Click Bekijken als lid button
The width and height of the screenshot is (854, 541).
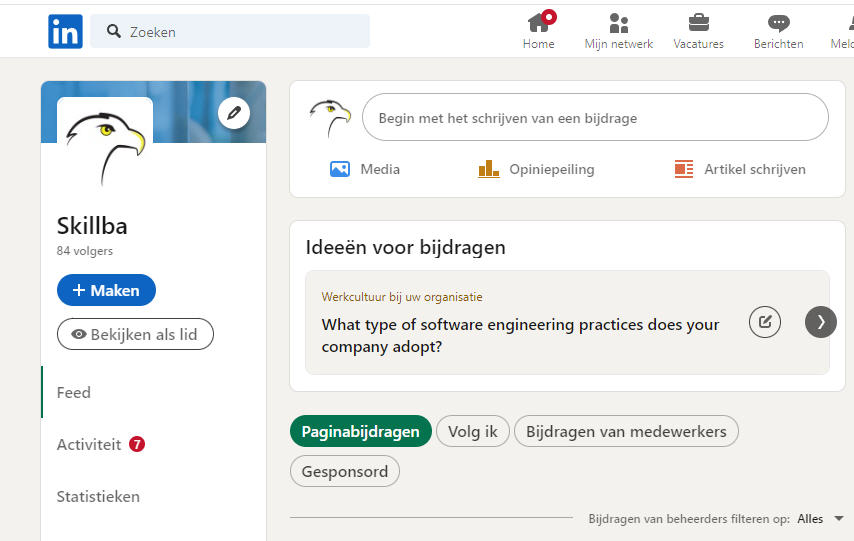[136, 335]
